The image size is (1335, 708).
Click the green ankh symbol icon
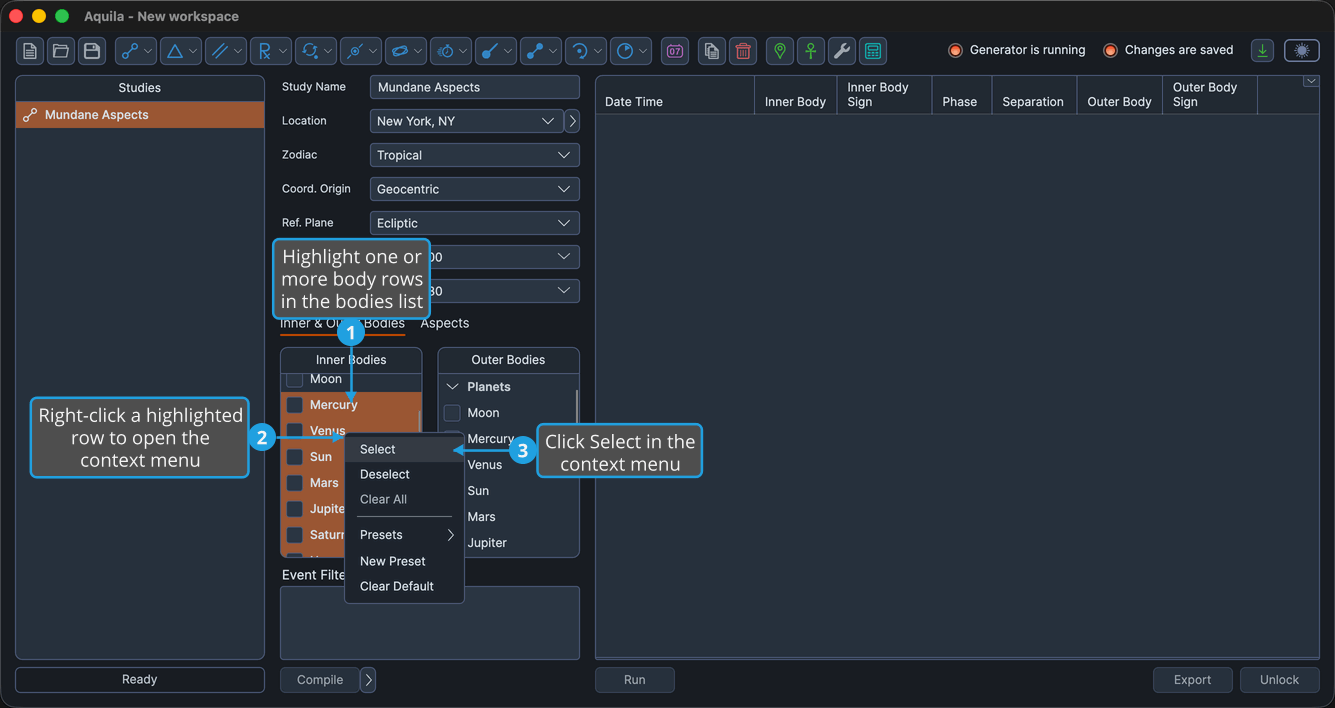(x=811, y=51)
